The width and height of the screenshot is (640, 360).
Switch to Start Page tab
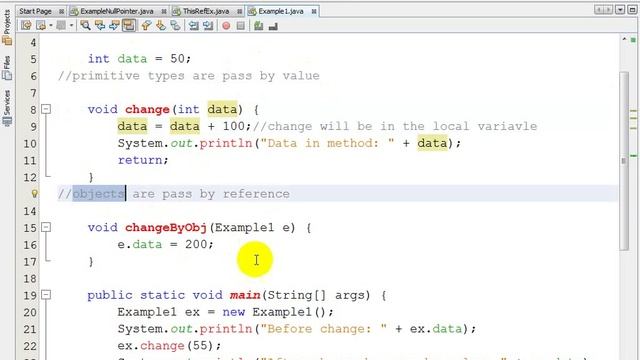pyautogui.click(x=36, y=11)
